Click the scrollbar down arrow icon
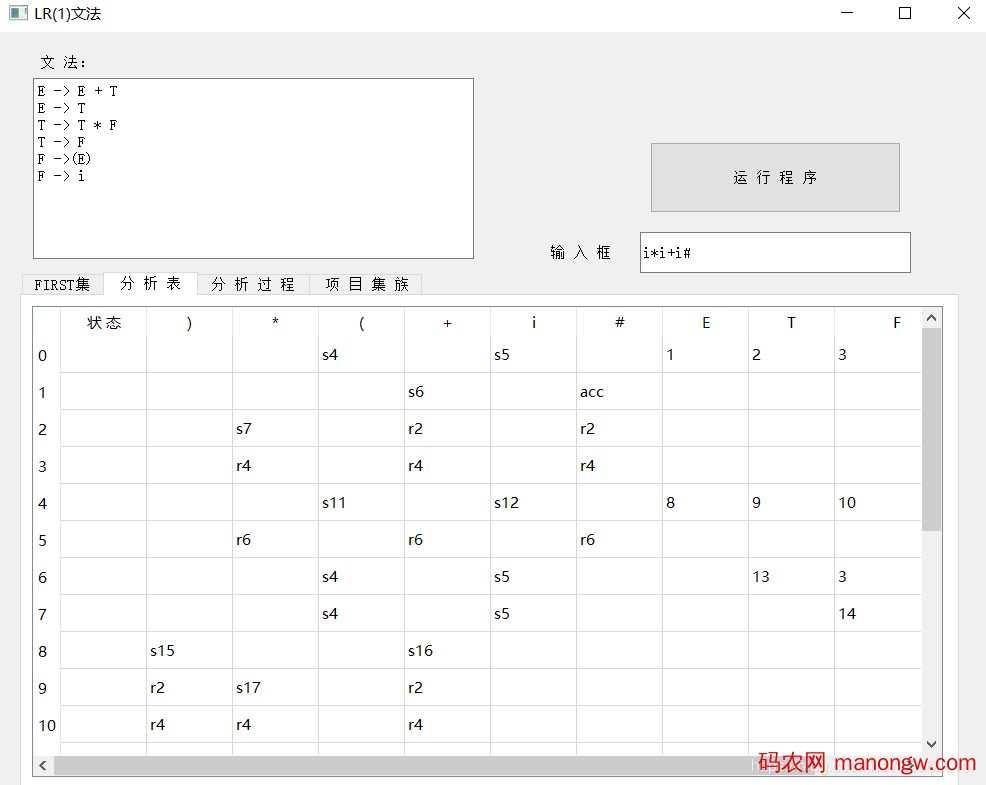The image size is (986, 785). (x=931, y=744)
